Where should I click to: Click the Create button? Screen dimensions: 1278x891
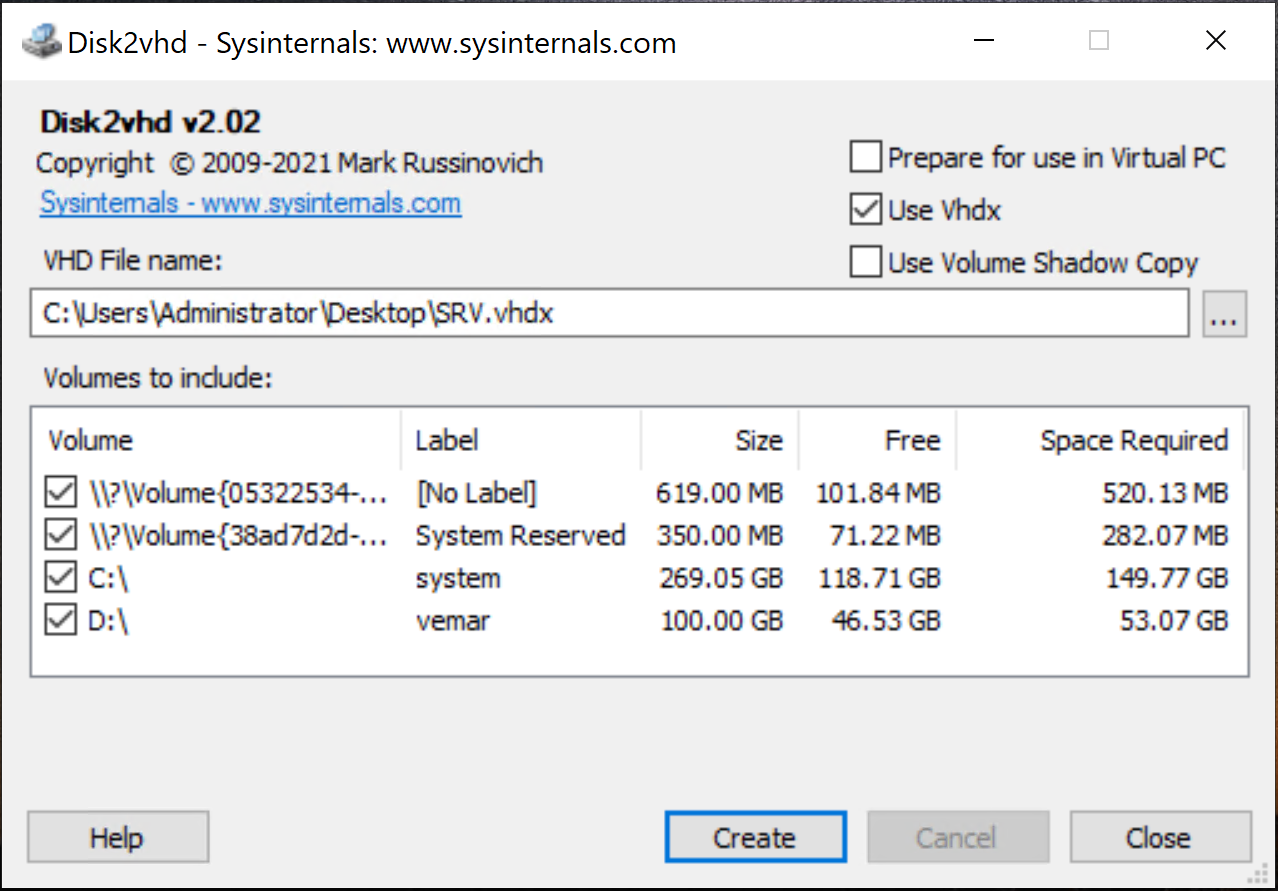(755, 837)
